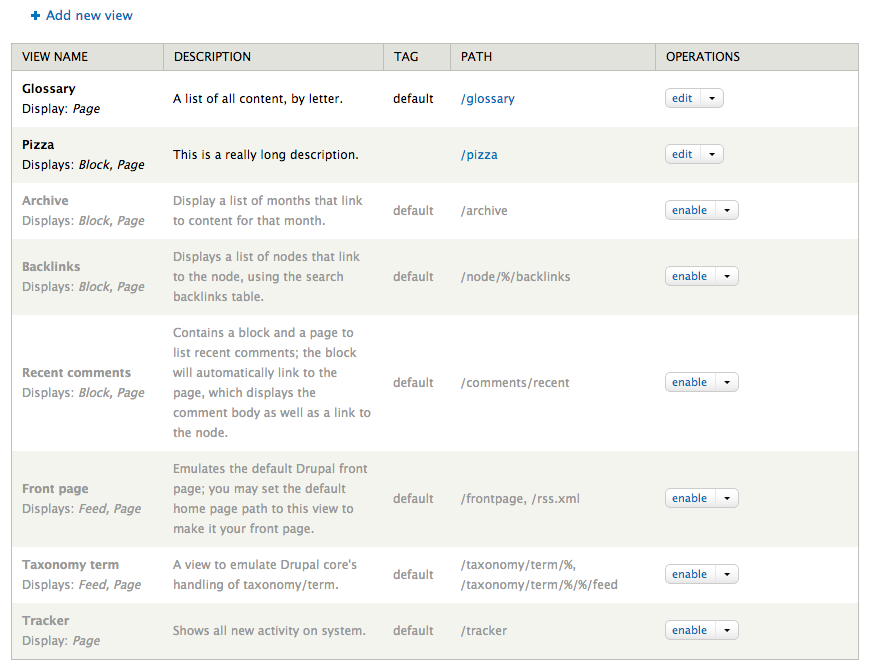Open operations dropdown arrow for Front page

(727, 498)
